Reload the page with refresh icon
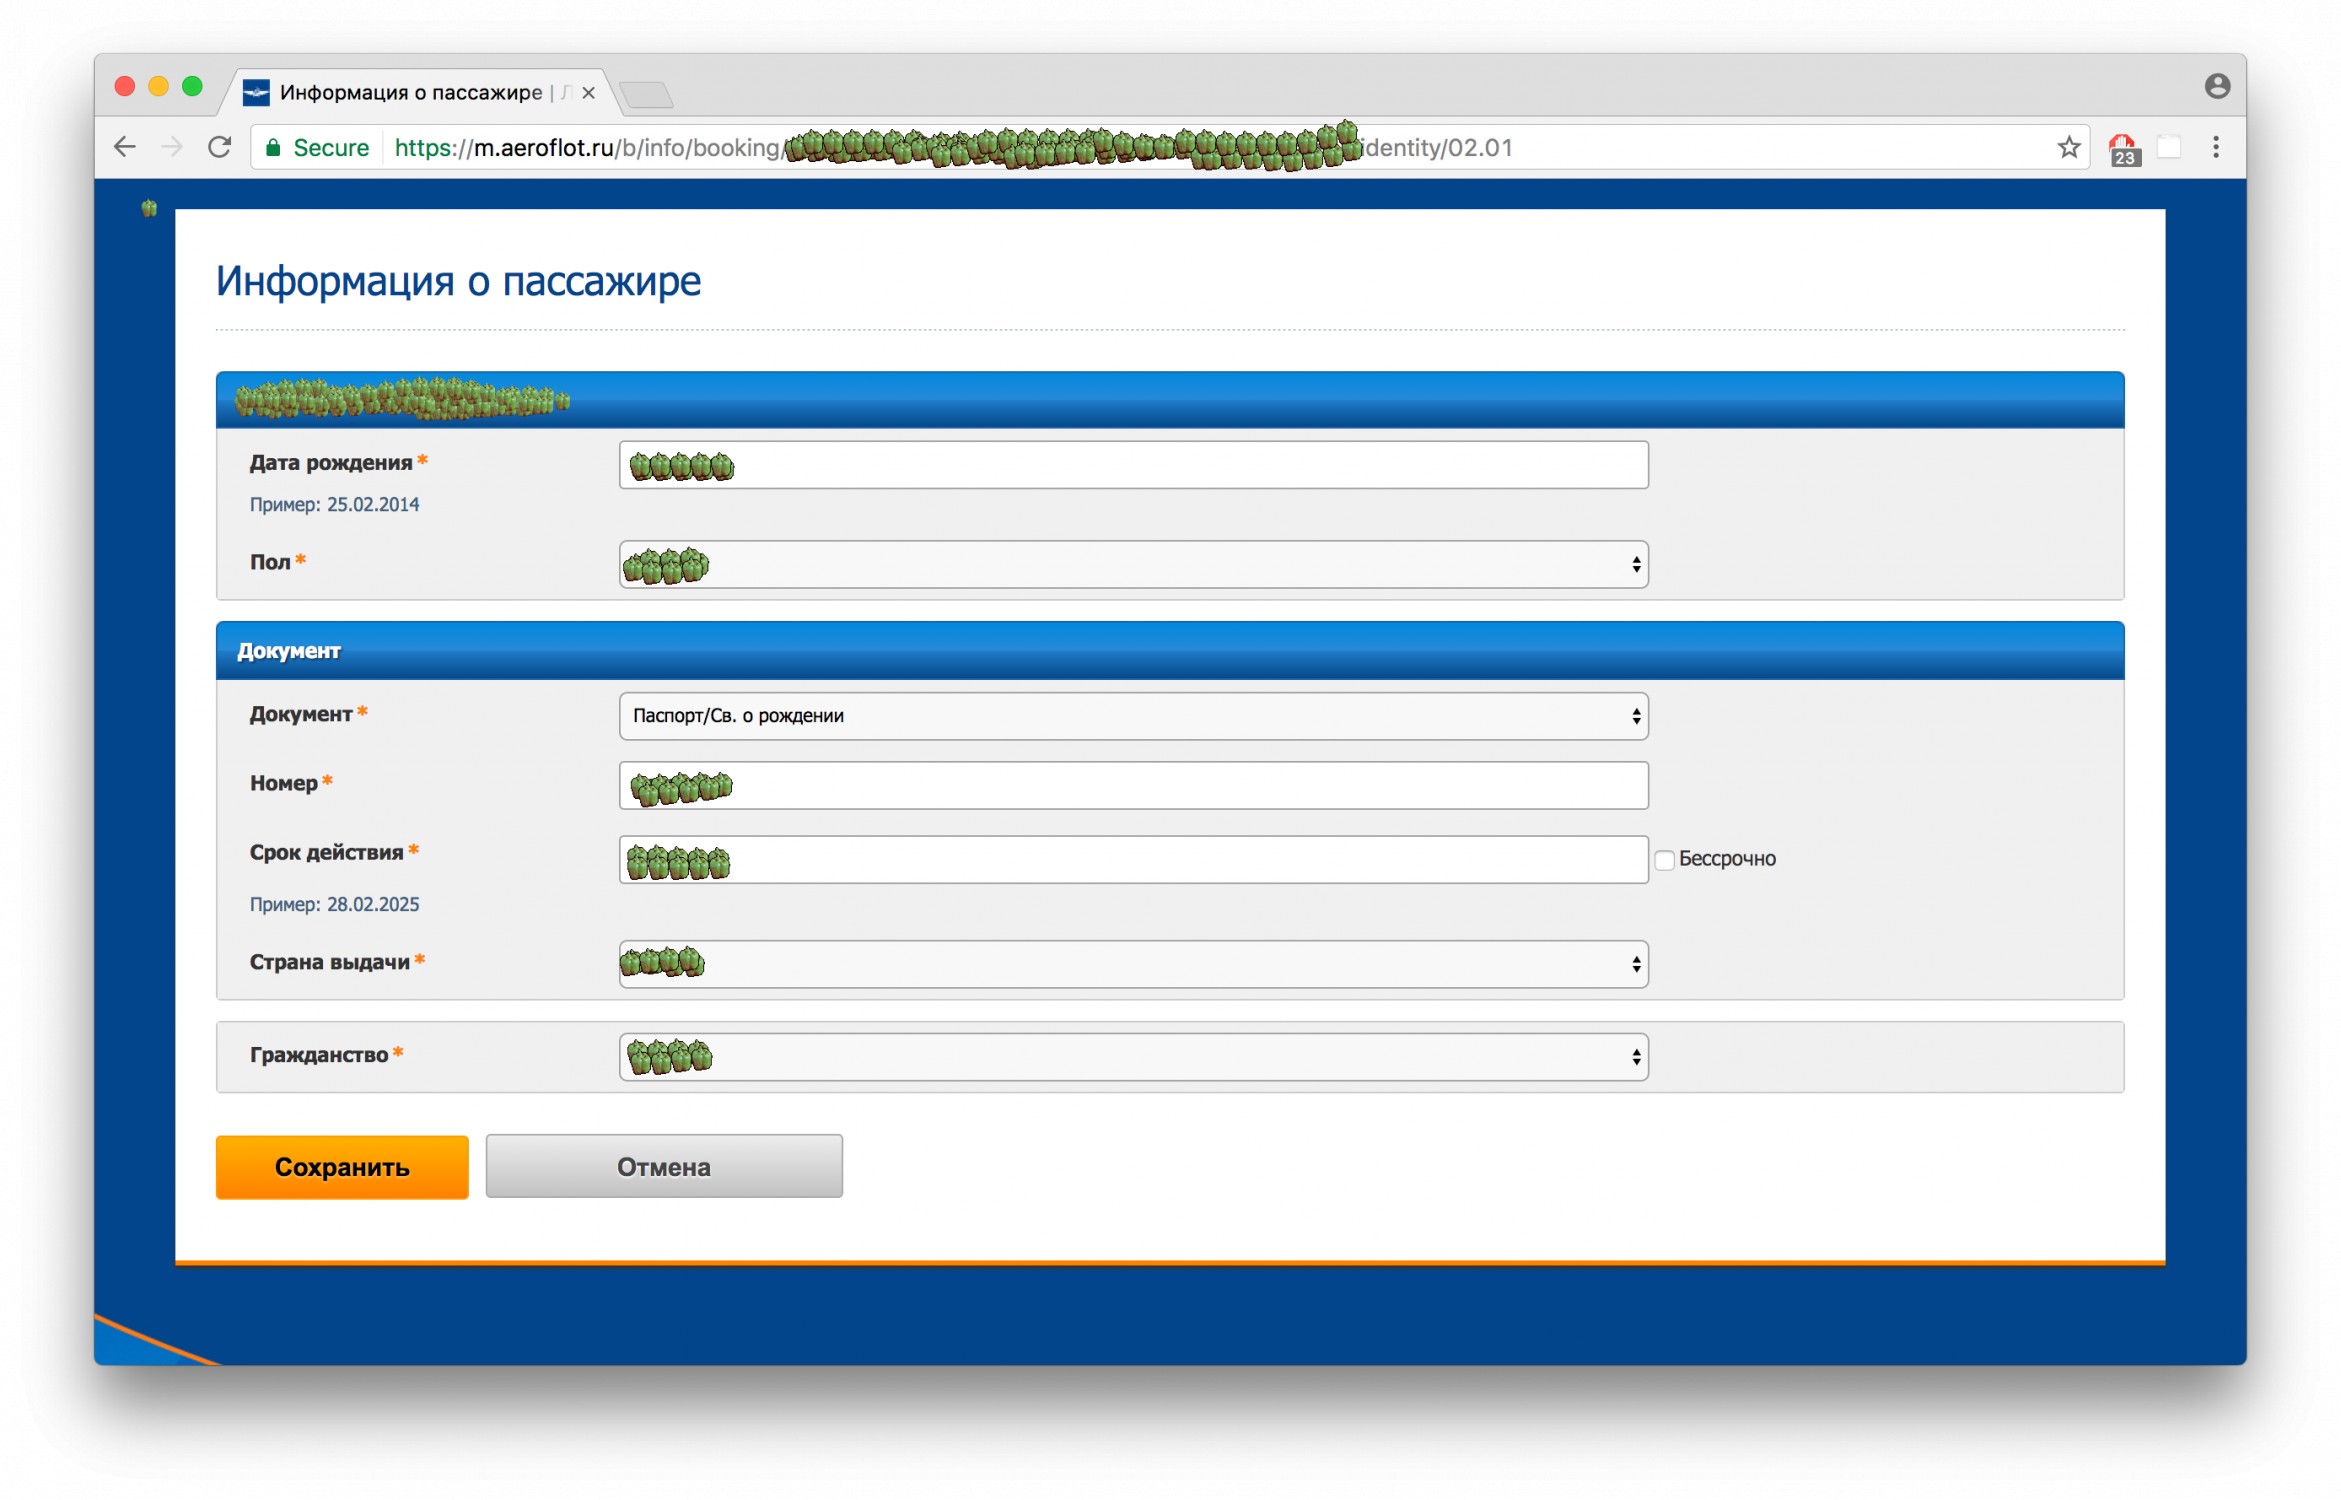 pyautogui.click(x=220, y=147)
